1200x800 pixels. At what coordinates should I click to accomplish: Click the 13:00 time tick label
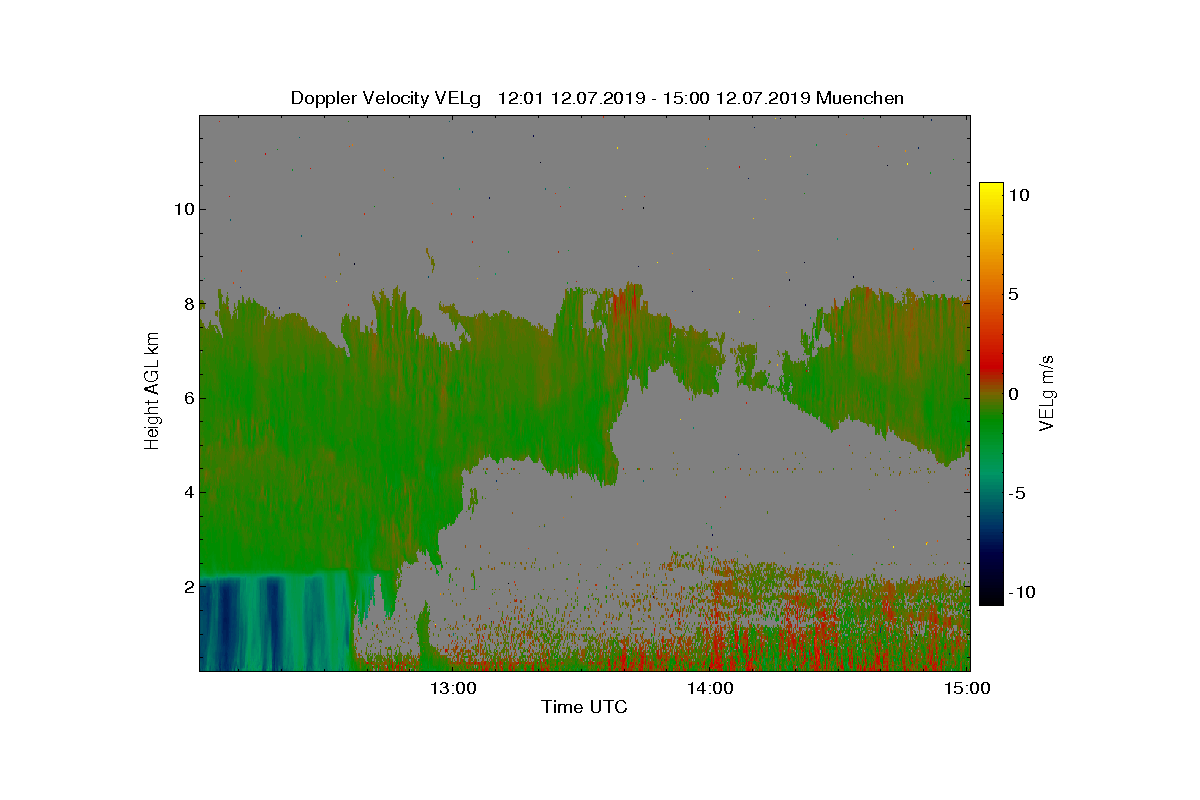coord(452,688)
